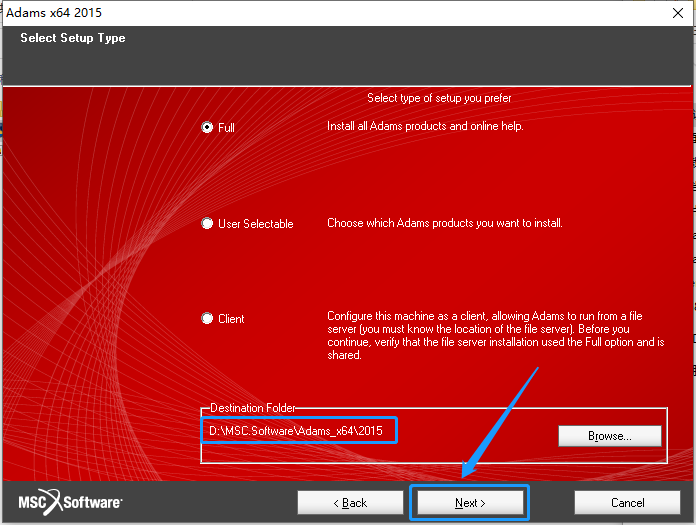Click the 'Adams x64 2015' window title
The image size is (696, 525).
coord(54,12)
